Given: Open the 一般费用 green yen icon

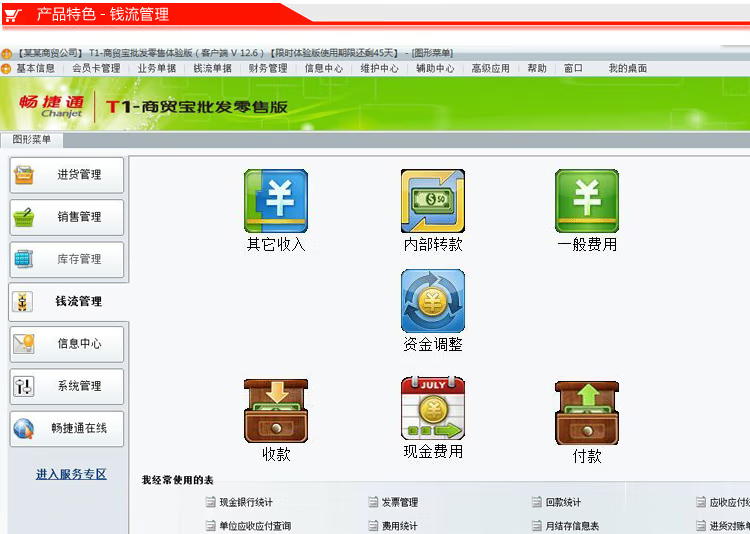Looking at the screenshot, I should click(587, 201).
